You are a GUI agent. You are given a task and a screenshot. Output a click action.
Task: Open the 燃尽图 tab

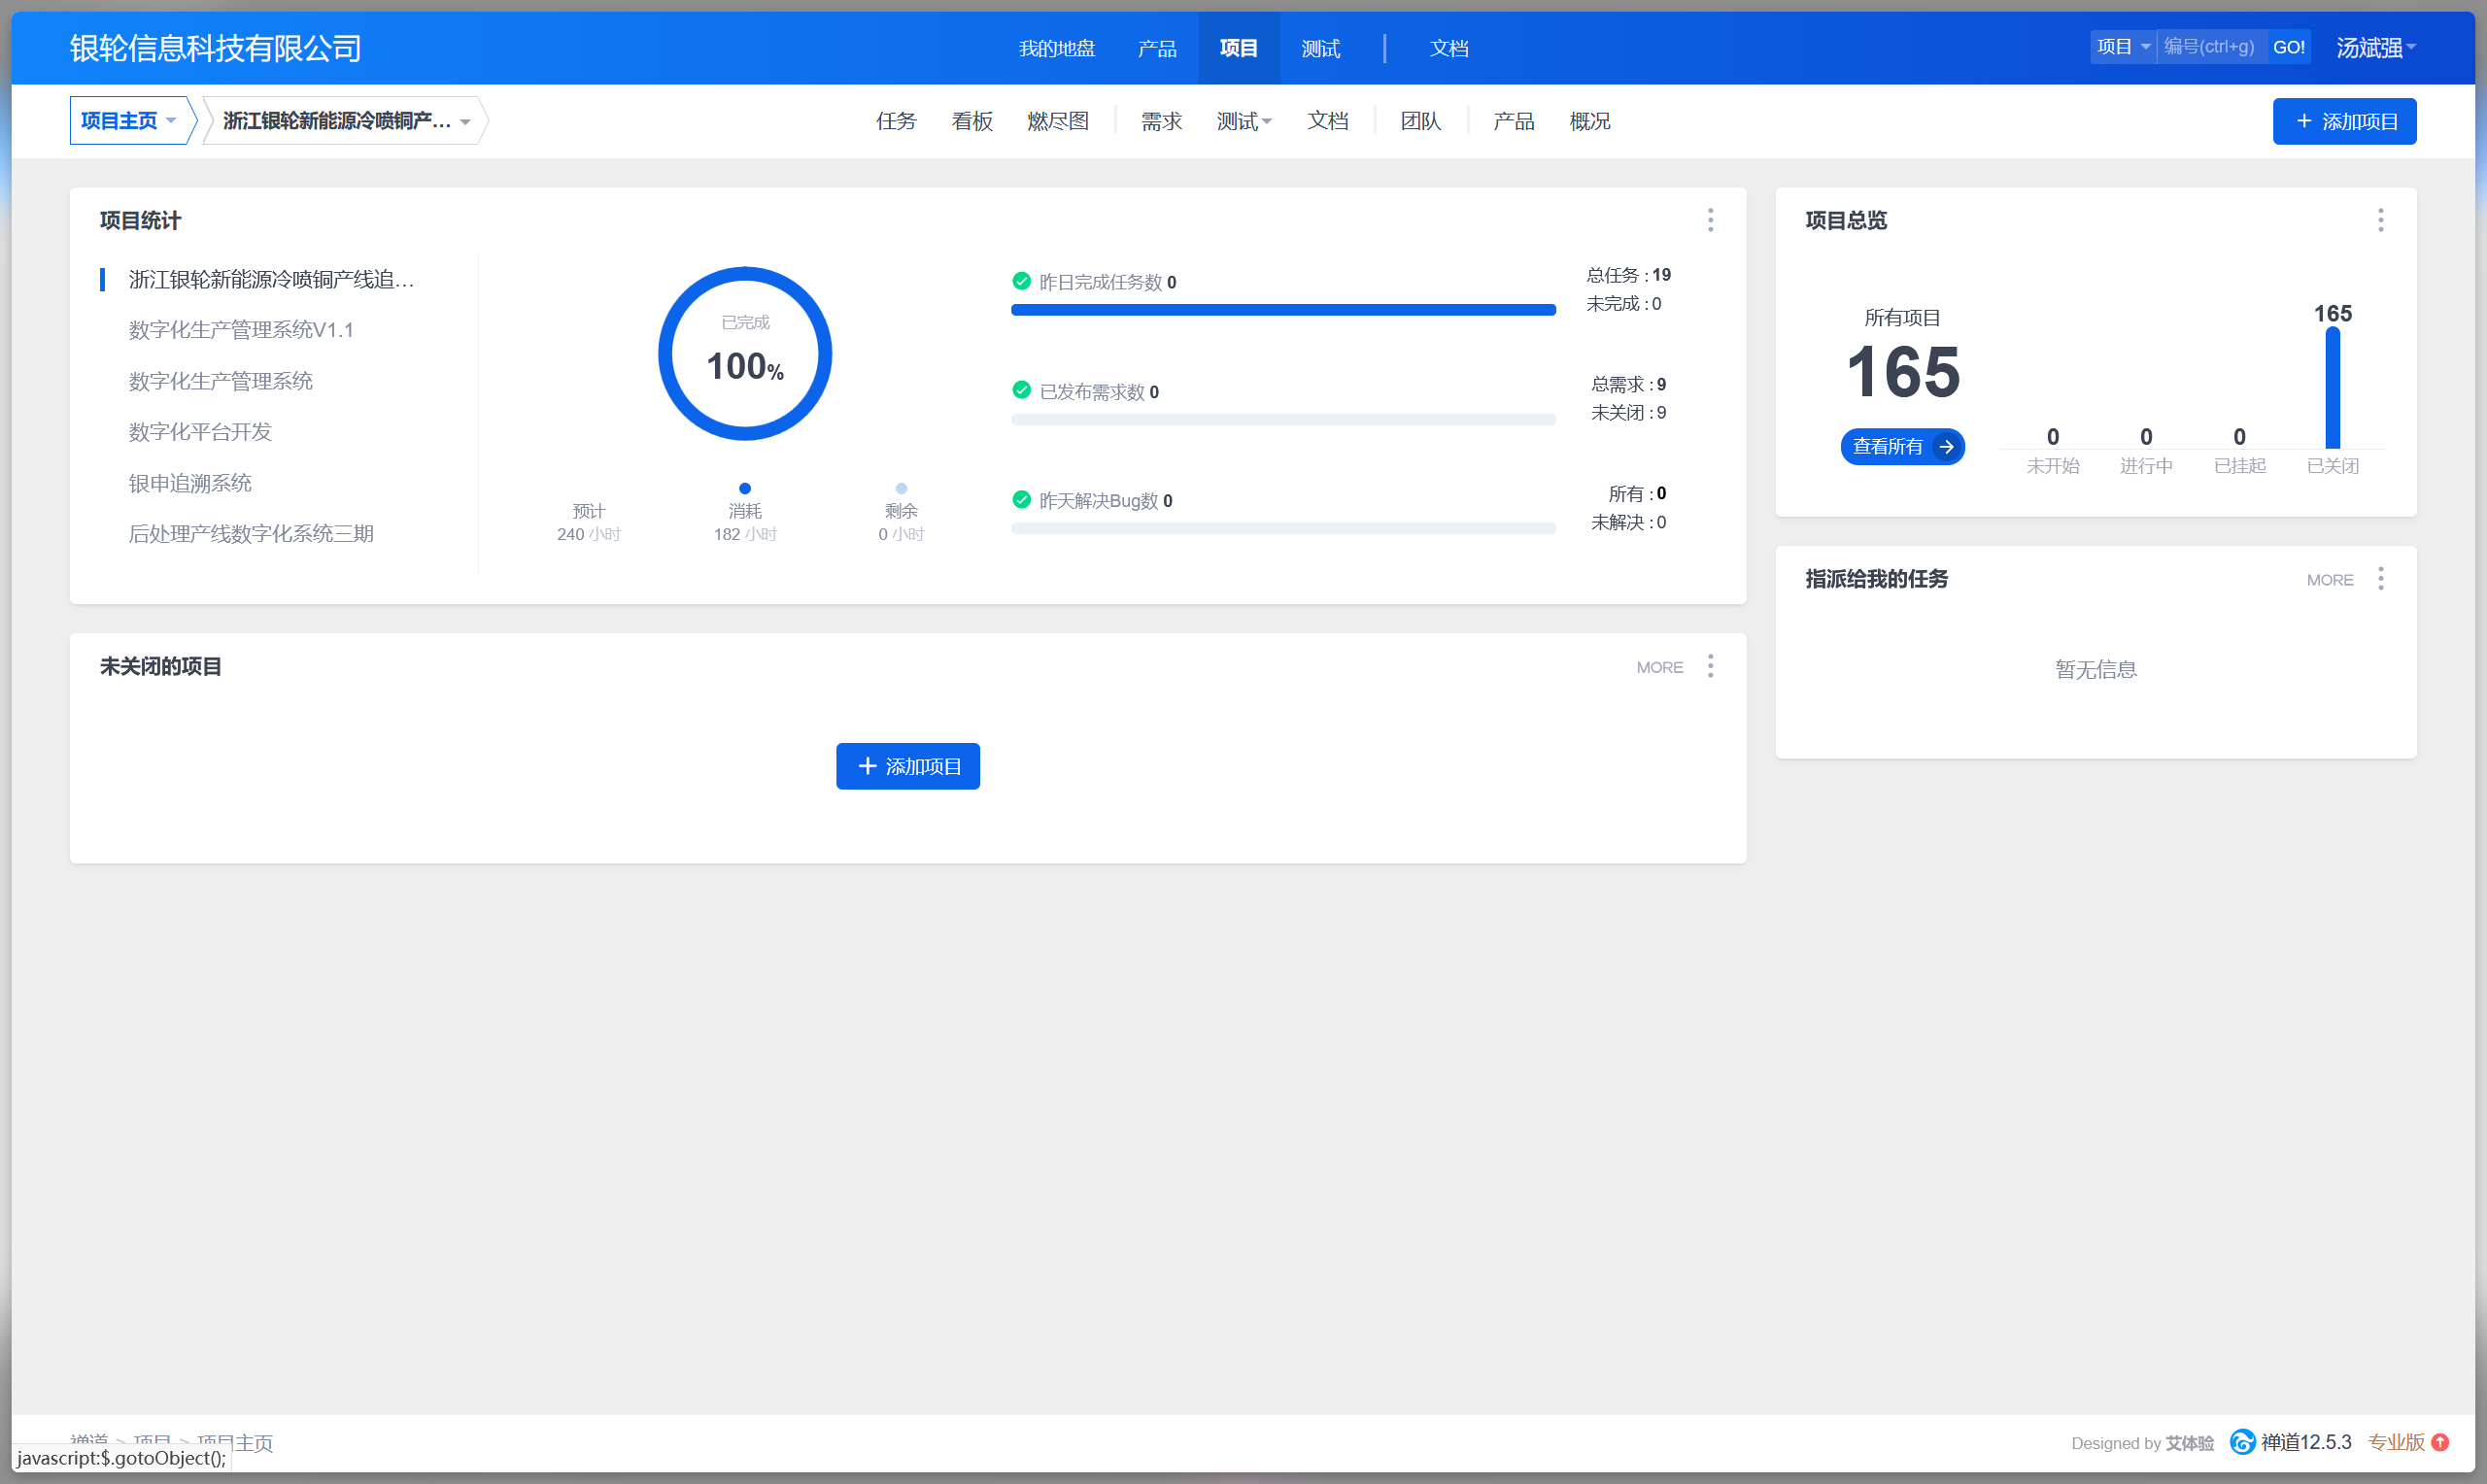1057,121
